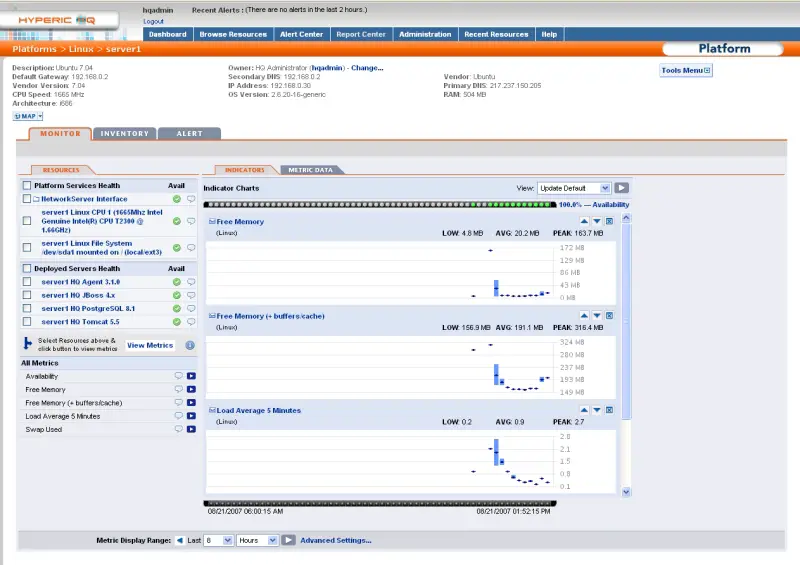Click Platforms in the breadcrumb
Screen dimensions: 800x565
click(x=34, y=49)
